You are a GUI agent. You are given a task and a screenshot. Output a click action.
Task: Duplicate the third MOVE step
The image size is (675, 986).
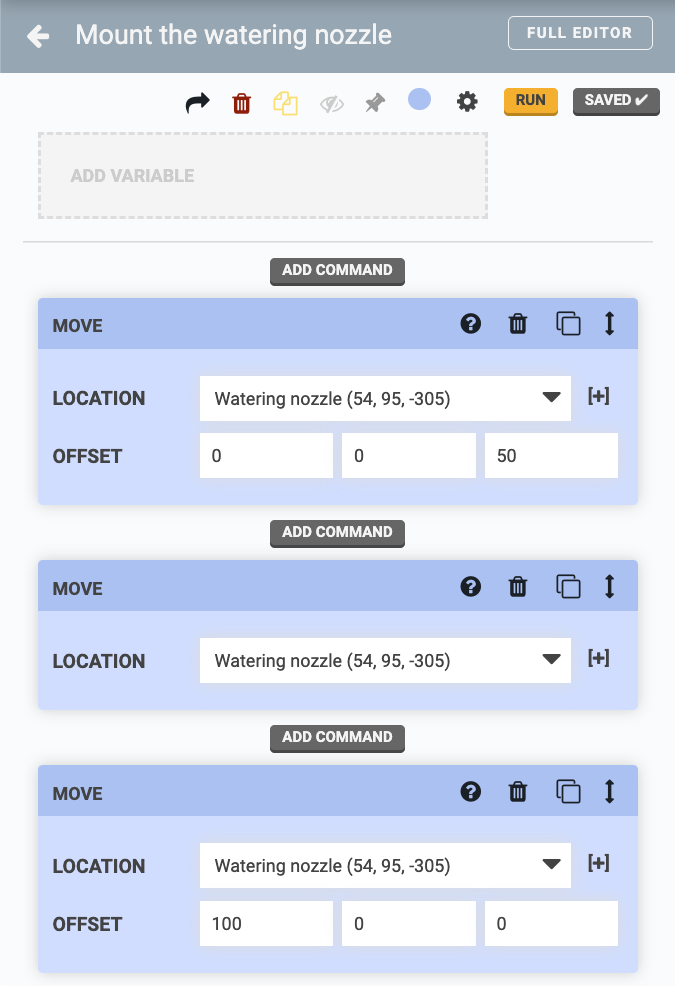tap(568, 792)
